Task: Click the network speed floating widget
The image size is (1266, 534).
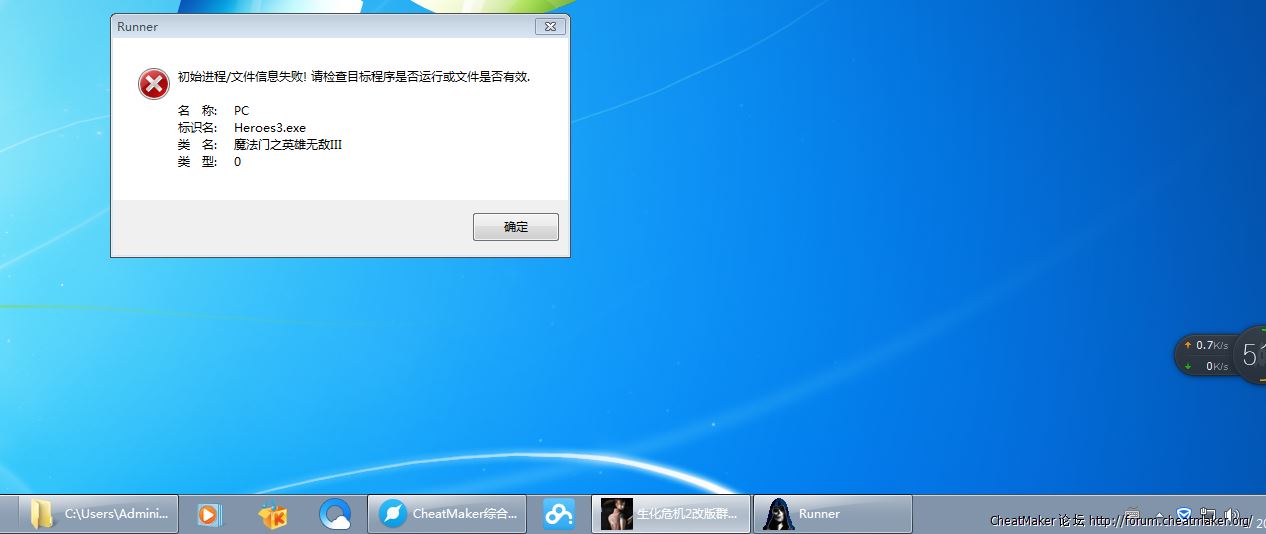Action: (x=1204, y=355)
